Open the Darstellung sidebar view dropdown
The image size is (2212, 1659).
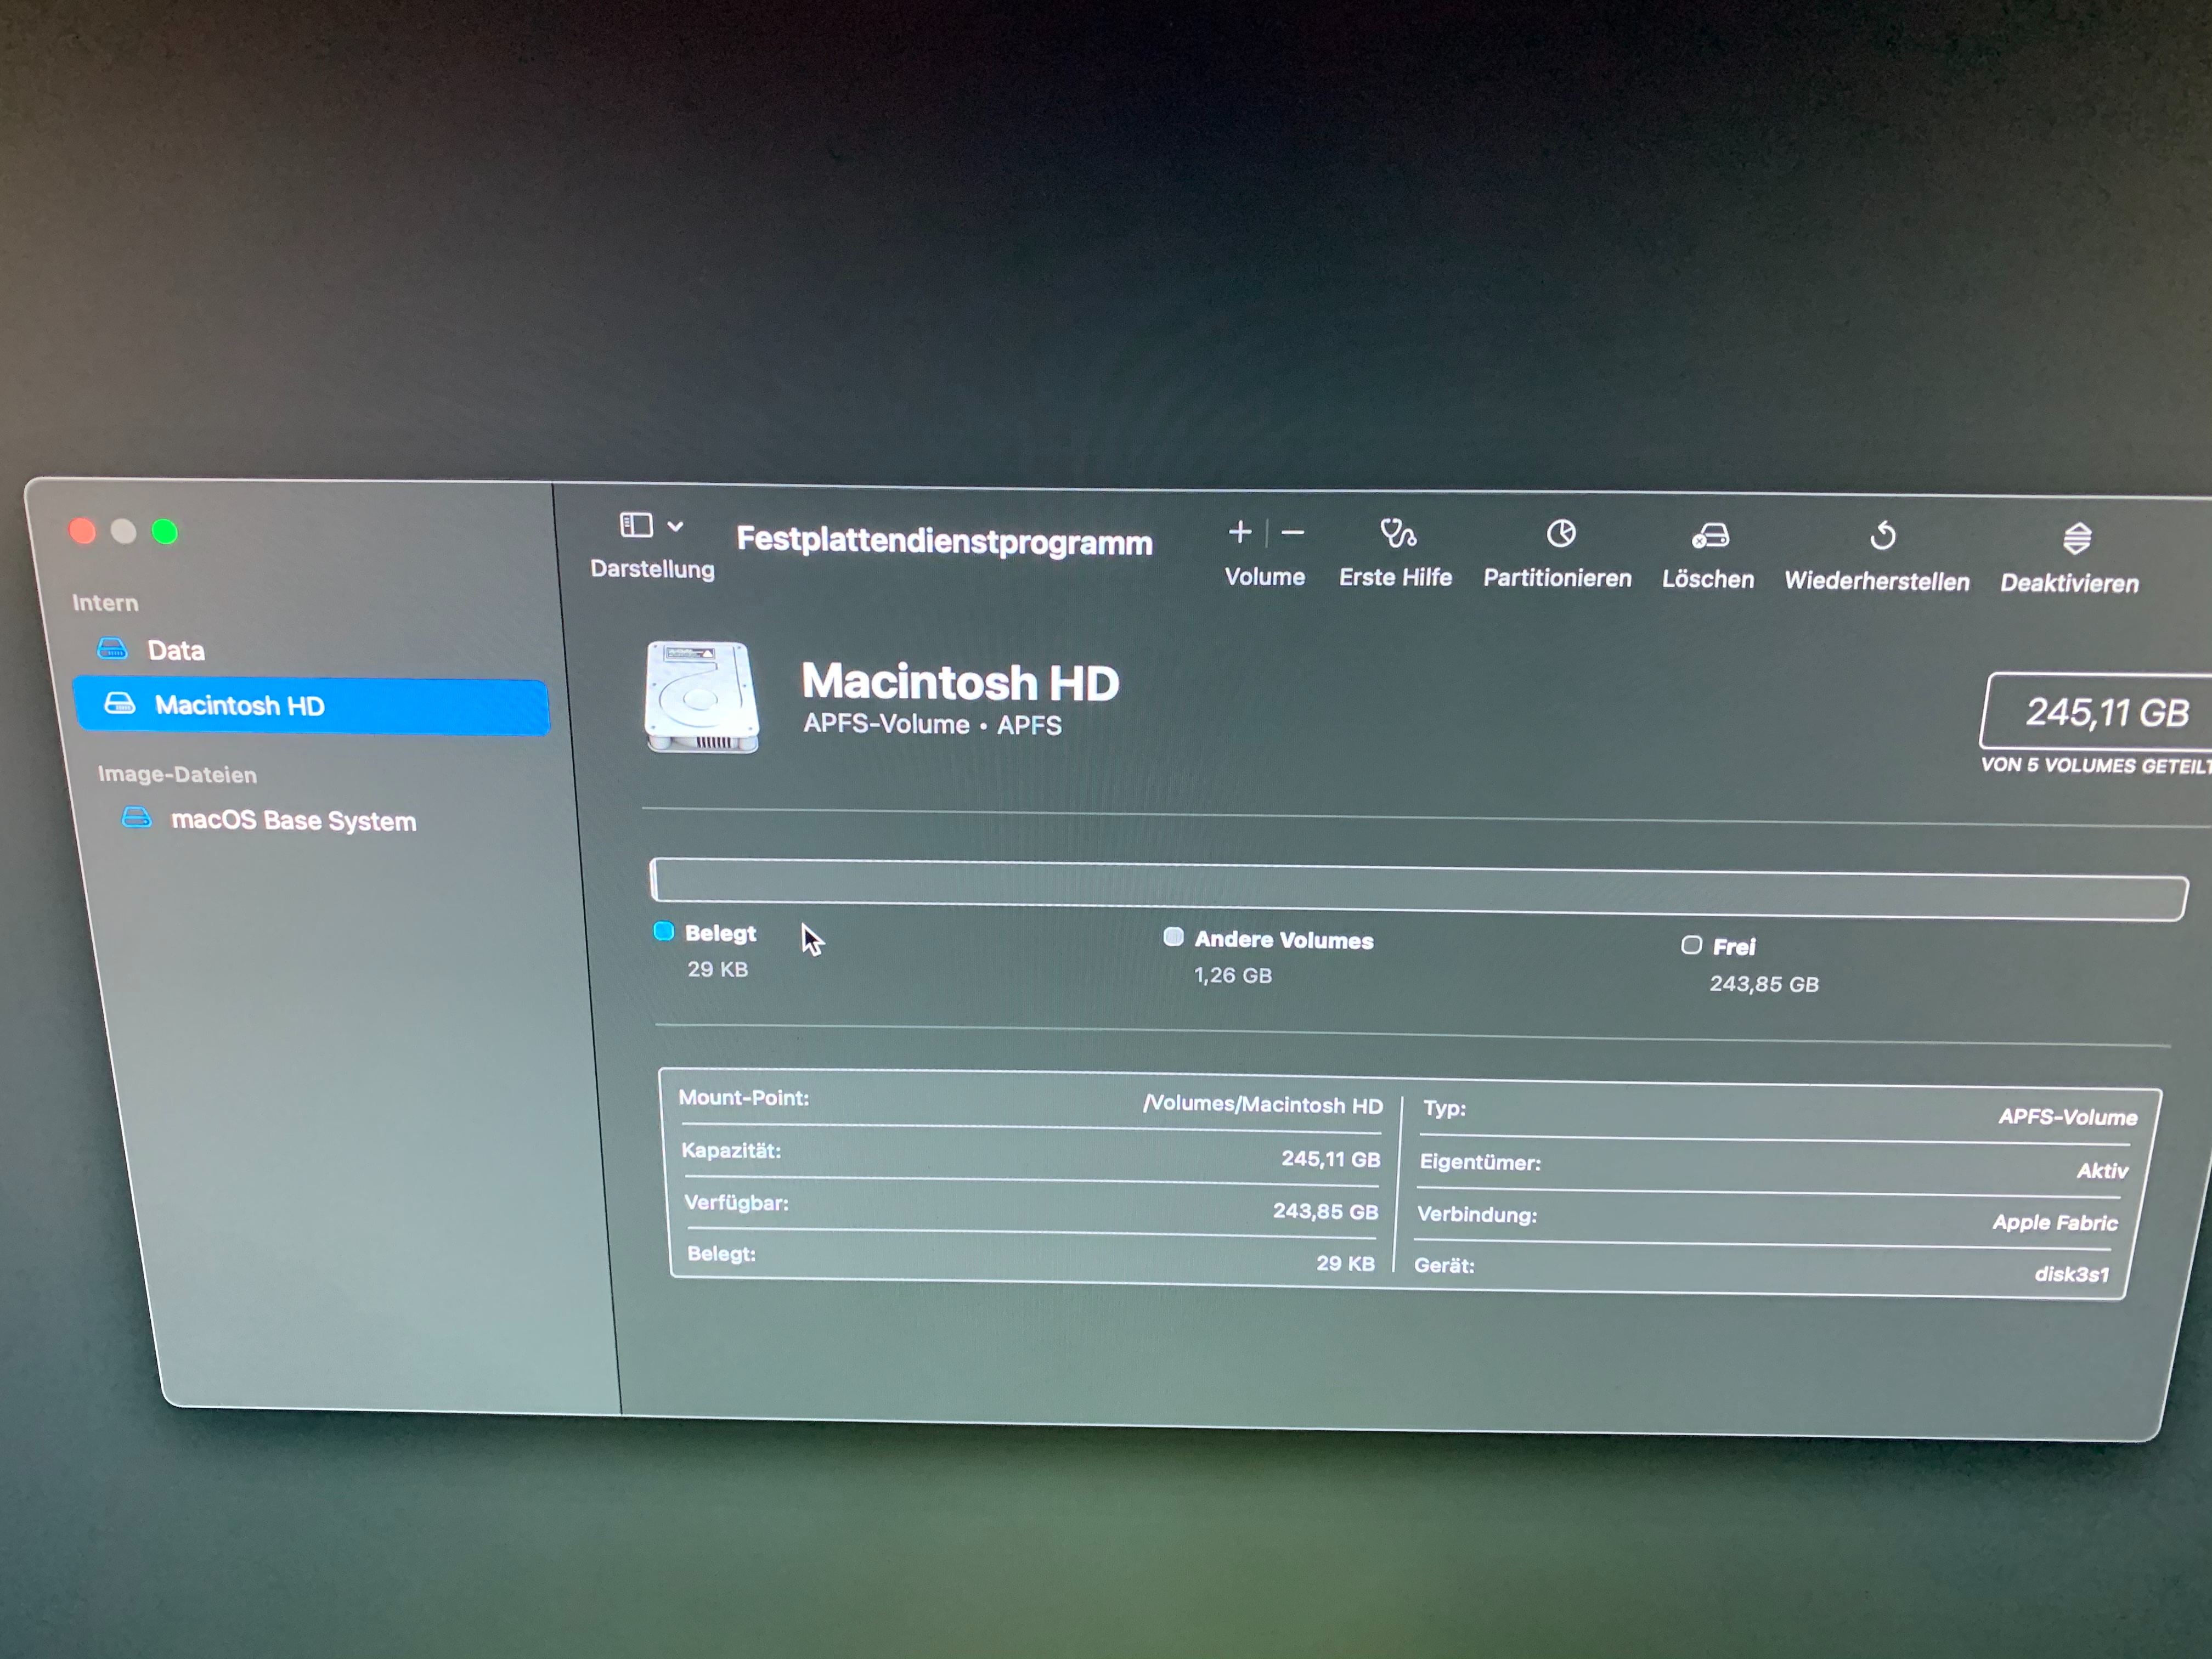point(637,525)
